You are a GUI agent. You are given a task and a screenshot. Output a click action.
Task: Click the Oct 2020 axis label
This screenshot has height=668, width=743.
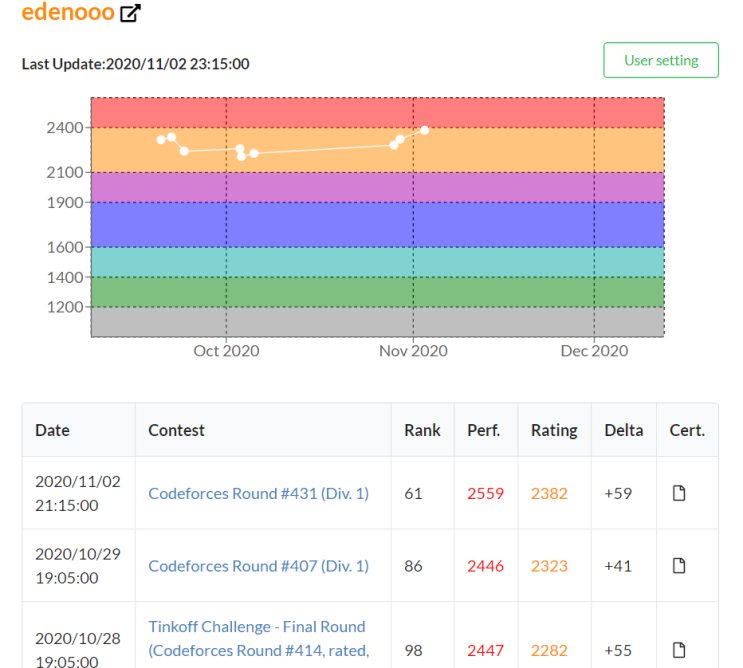(x=226, y=351)
